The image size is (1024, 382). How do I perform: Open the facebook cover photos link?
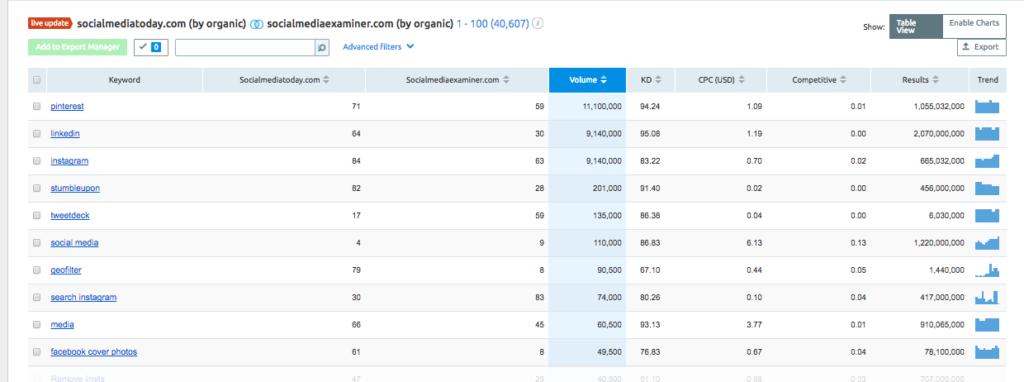point(94,352)
